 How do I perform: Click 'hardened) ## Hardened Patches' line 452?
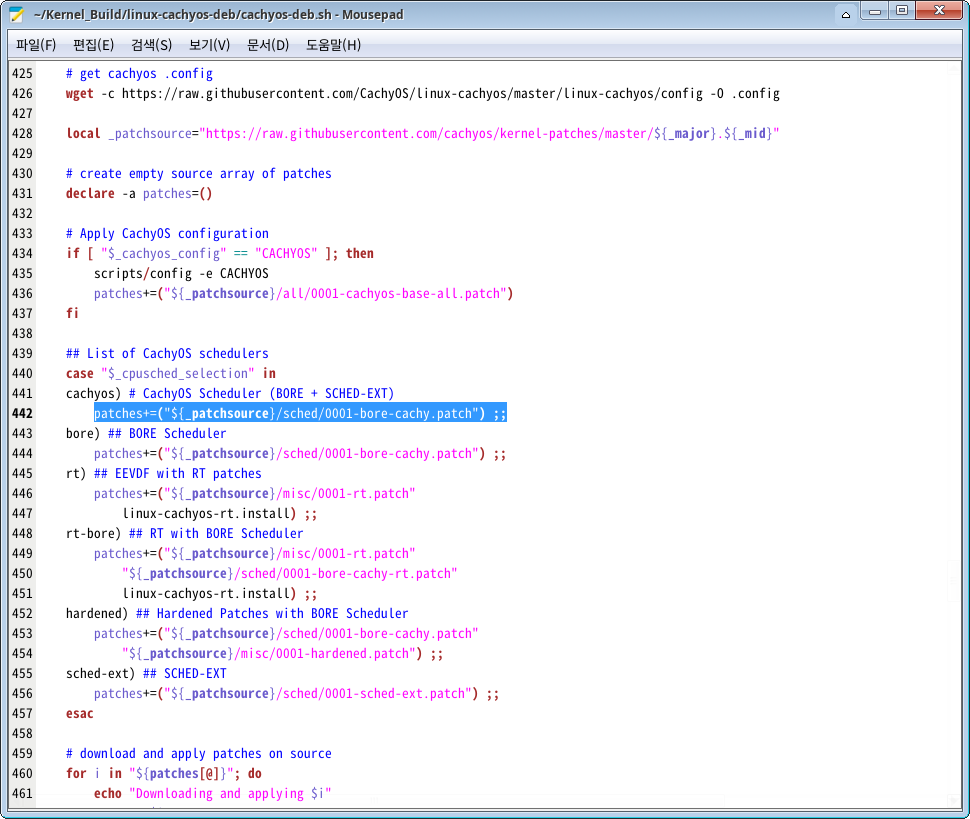(237, 614)
